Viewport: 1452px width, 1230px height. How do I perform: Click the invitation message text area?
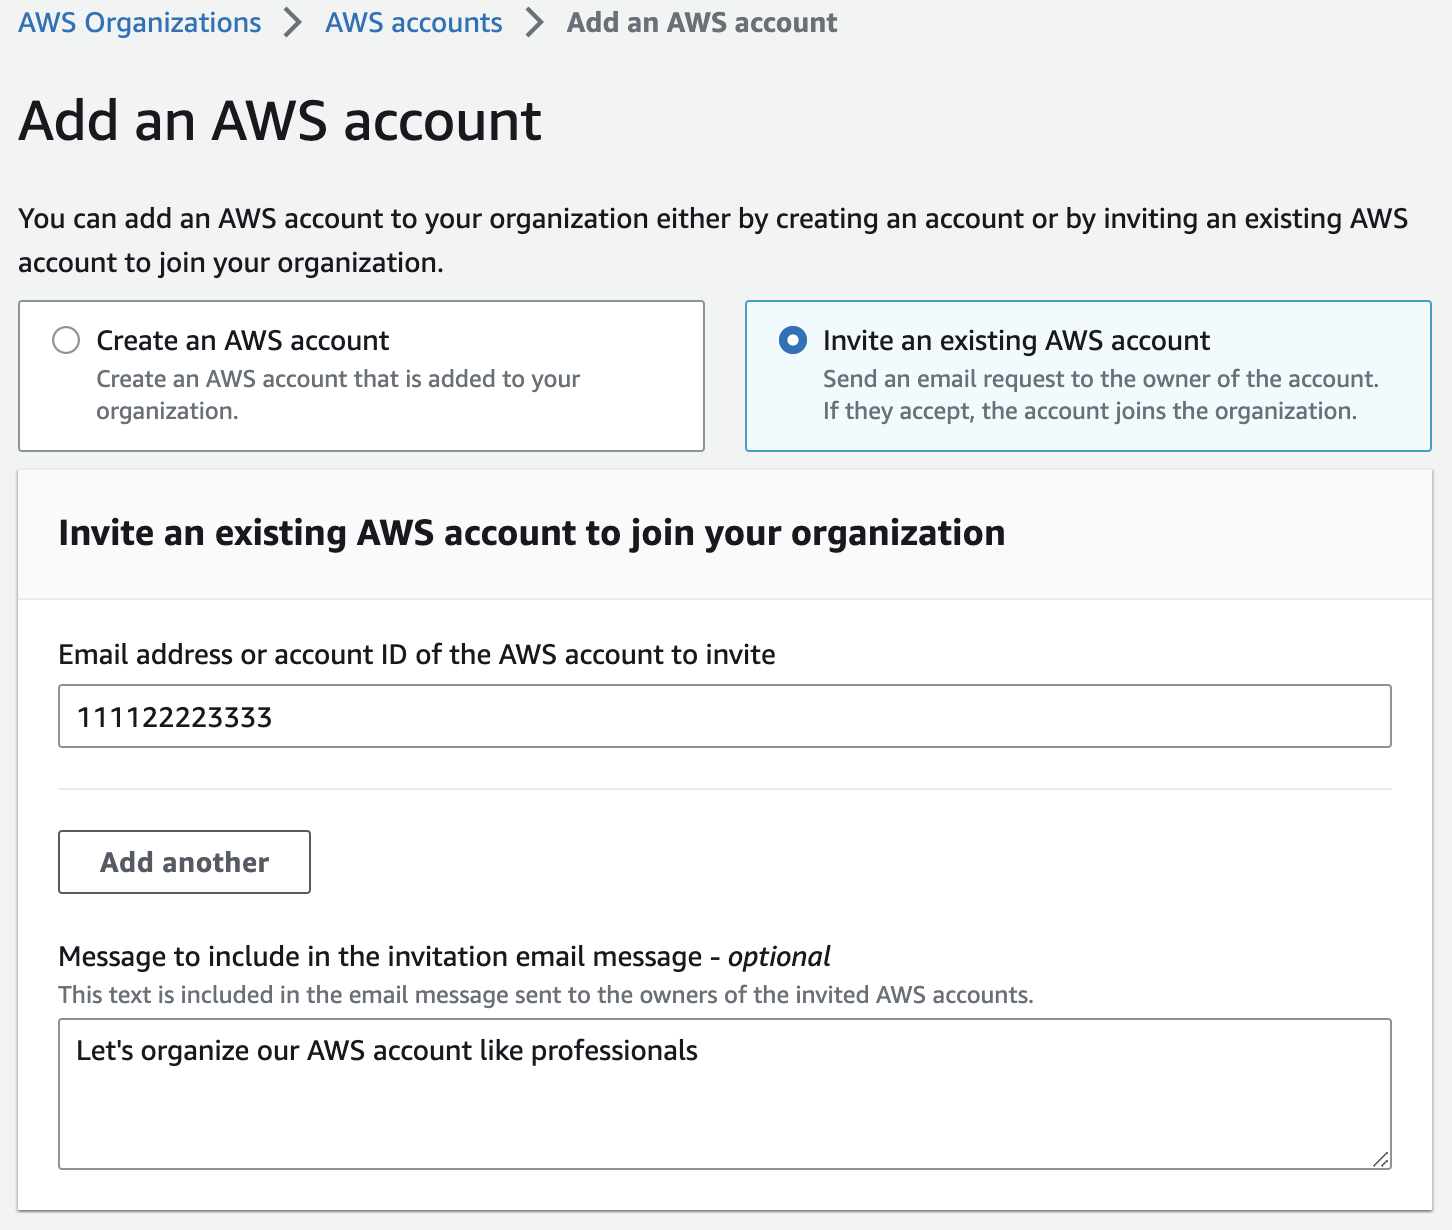point(725,1094)
